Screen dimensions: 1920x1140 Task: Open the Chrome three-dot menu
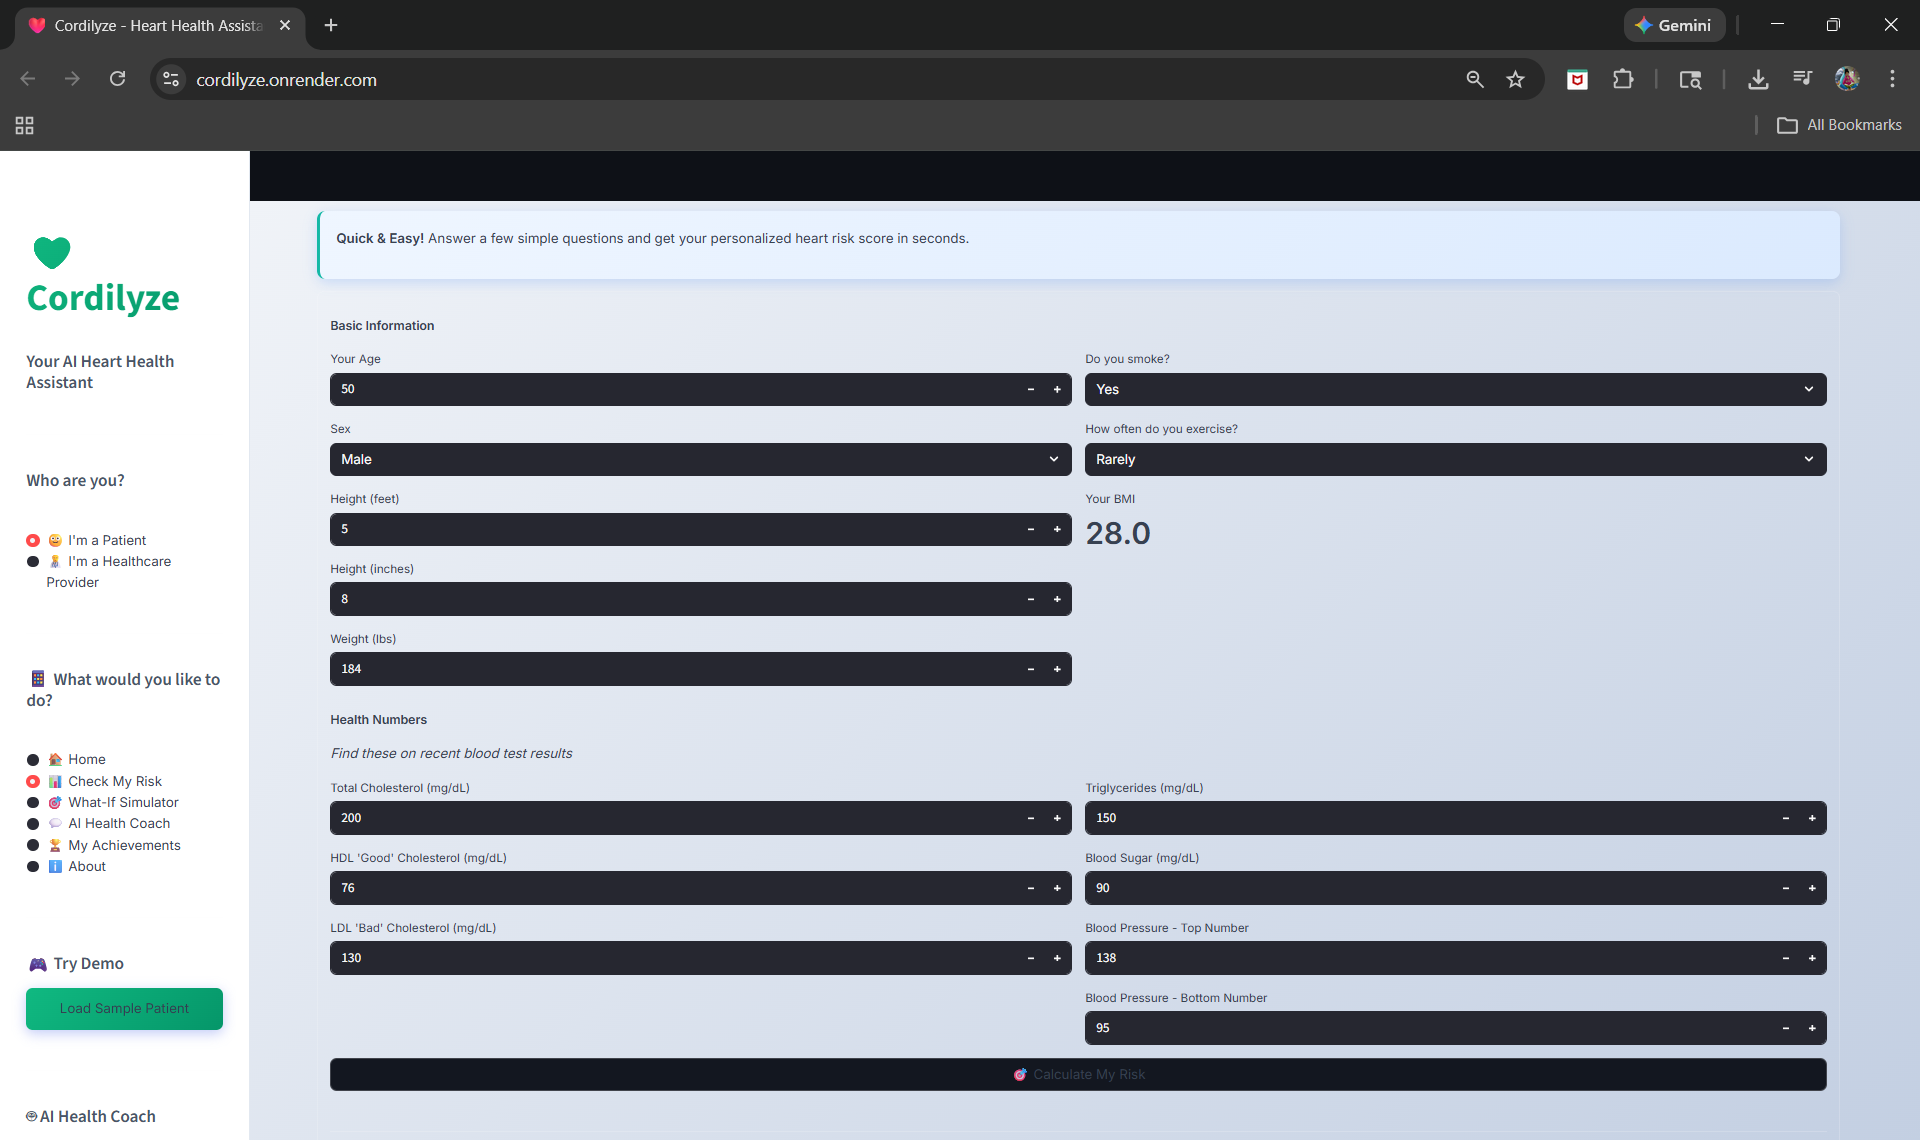pos(1892,80)
